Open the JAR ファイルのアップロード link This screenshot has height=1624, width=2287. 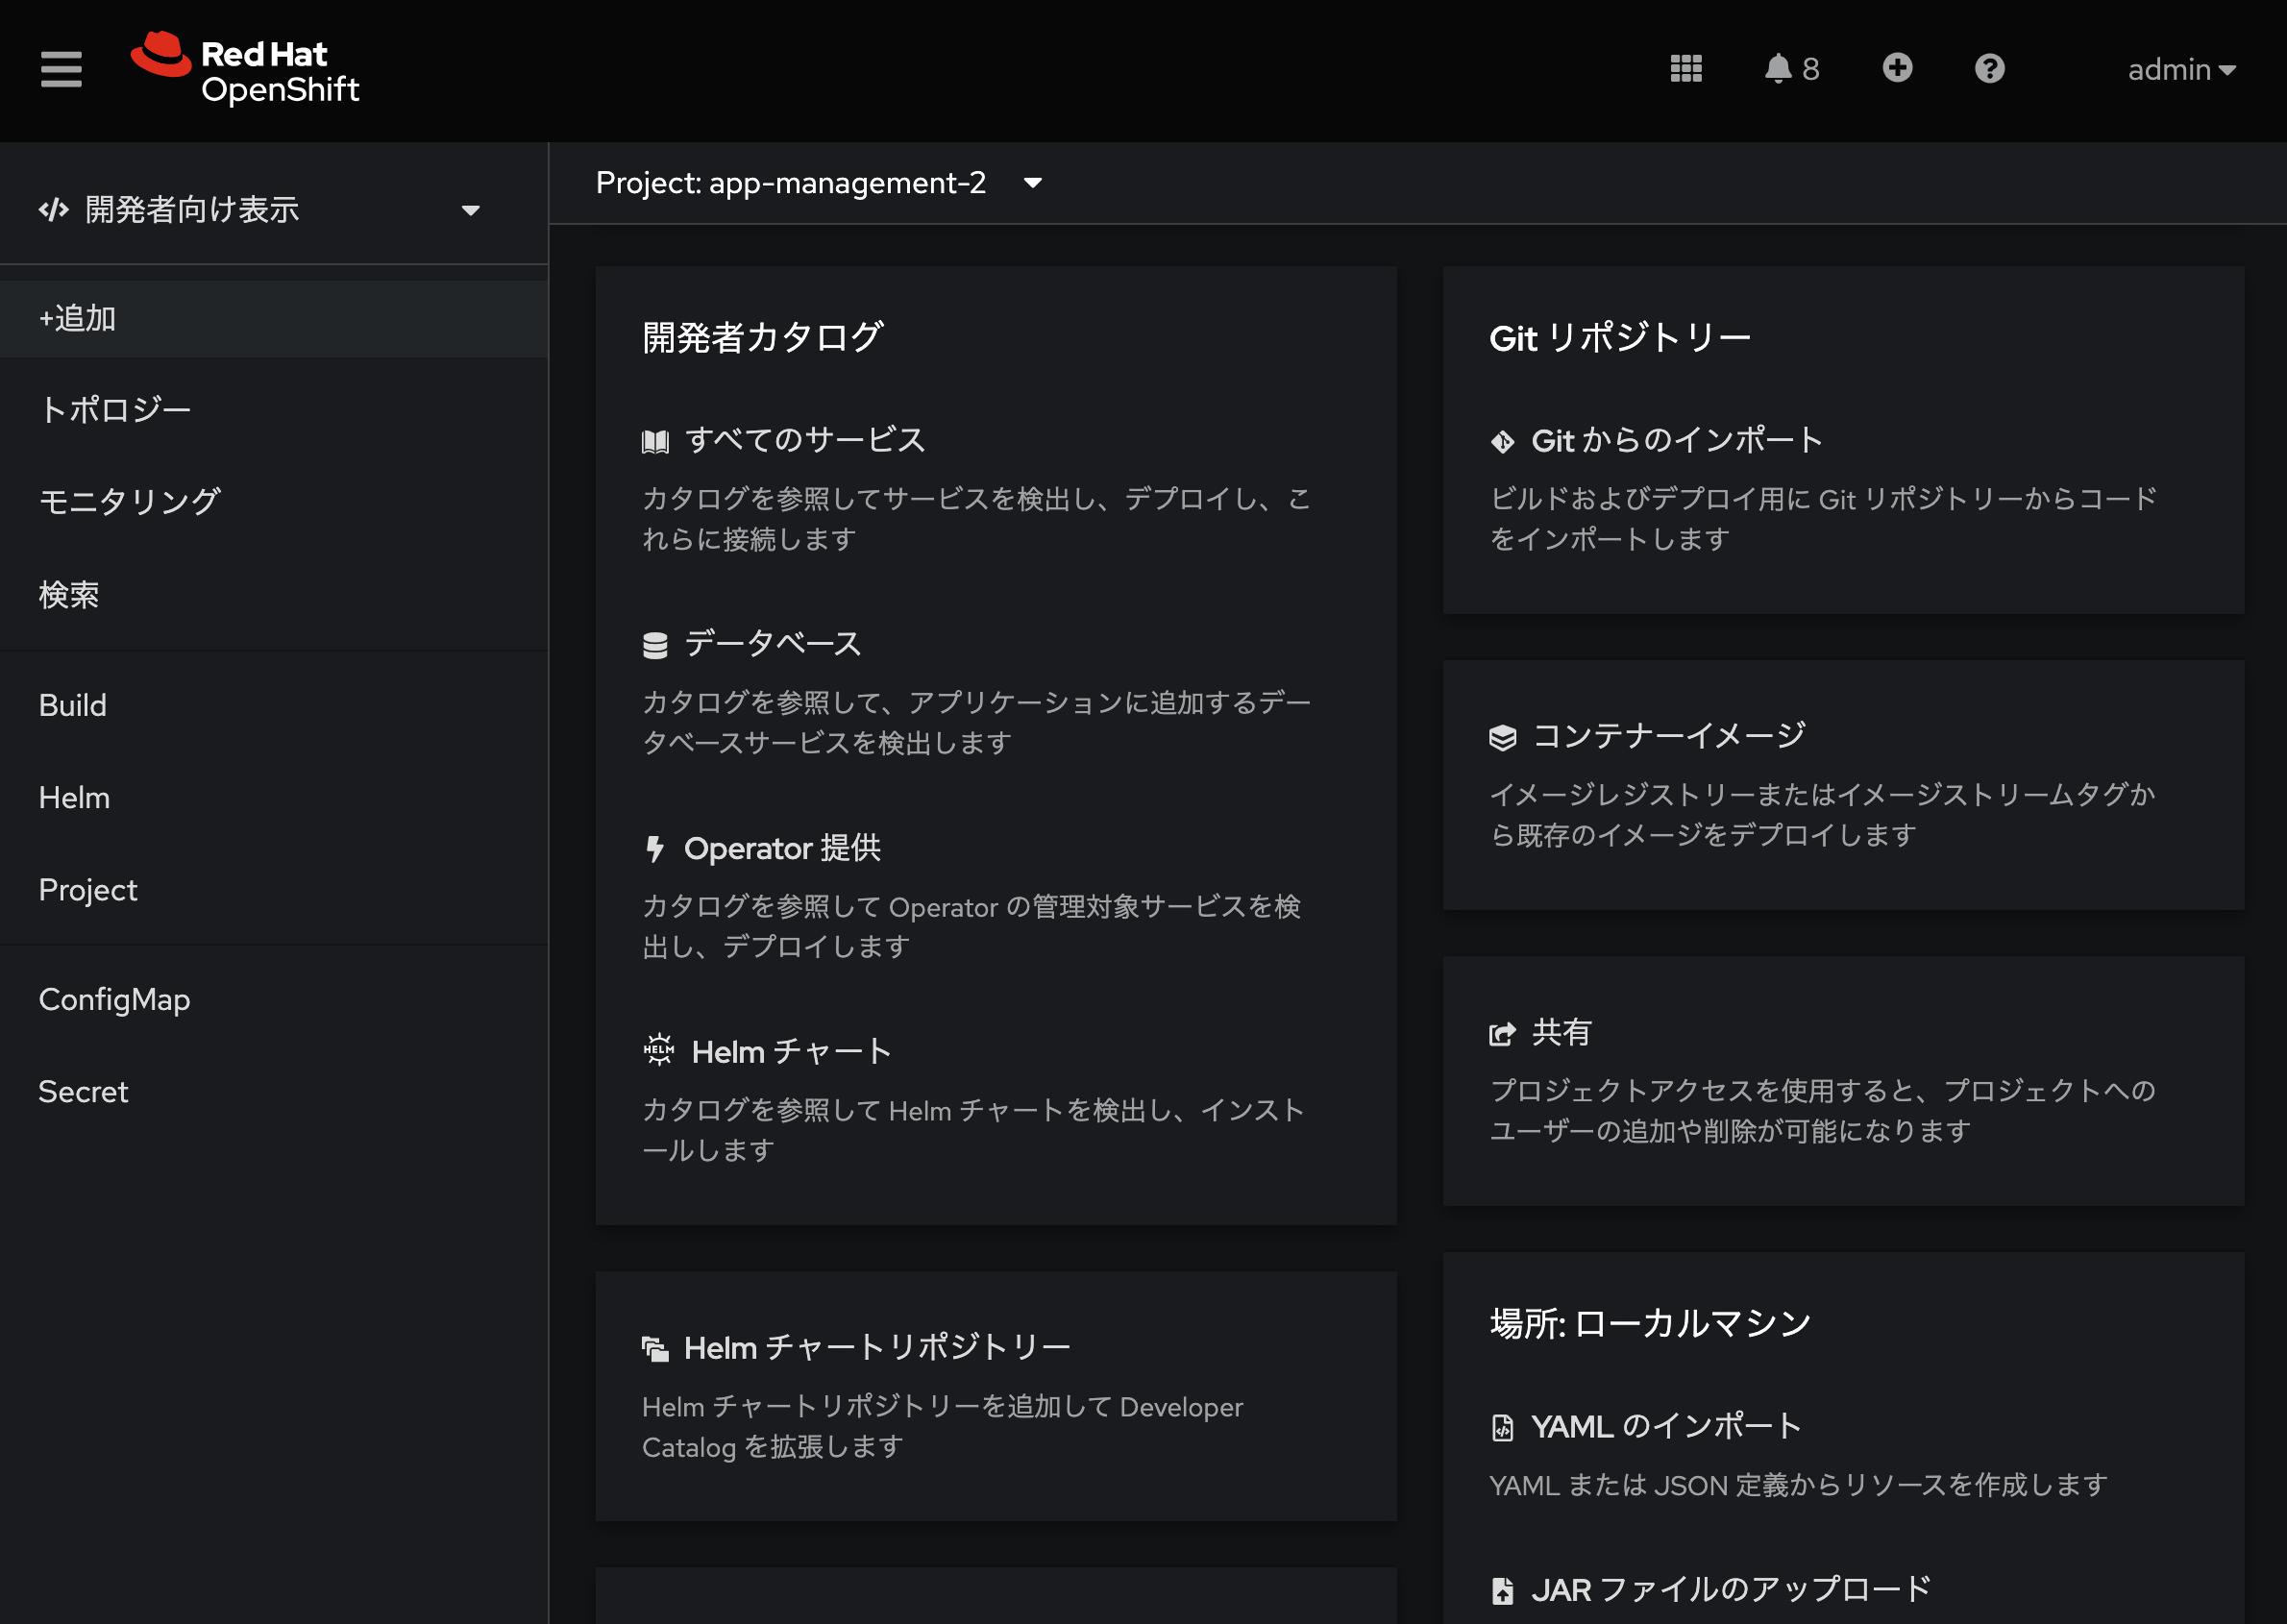tap(1731, 1589)
